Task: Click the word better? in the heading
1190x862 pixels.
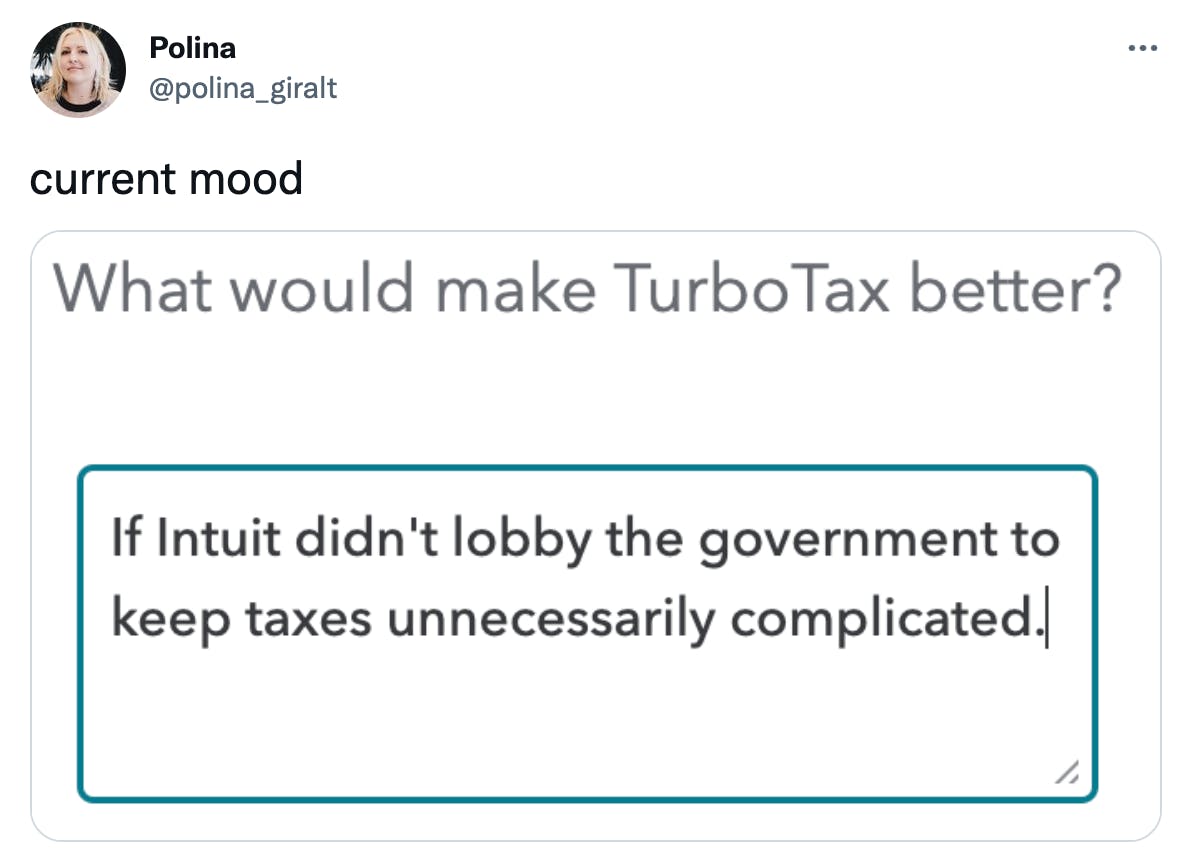Action: [1015, 288]
